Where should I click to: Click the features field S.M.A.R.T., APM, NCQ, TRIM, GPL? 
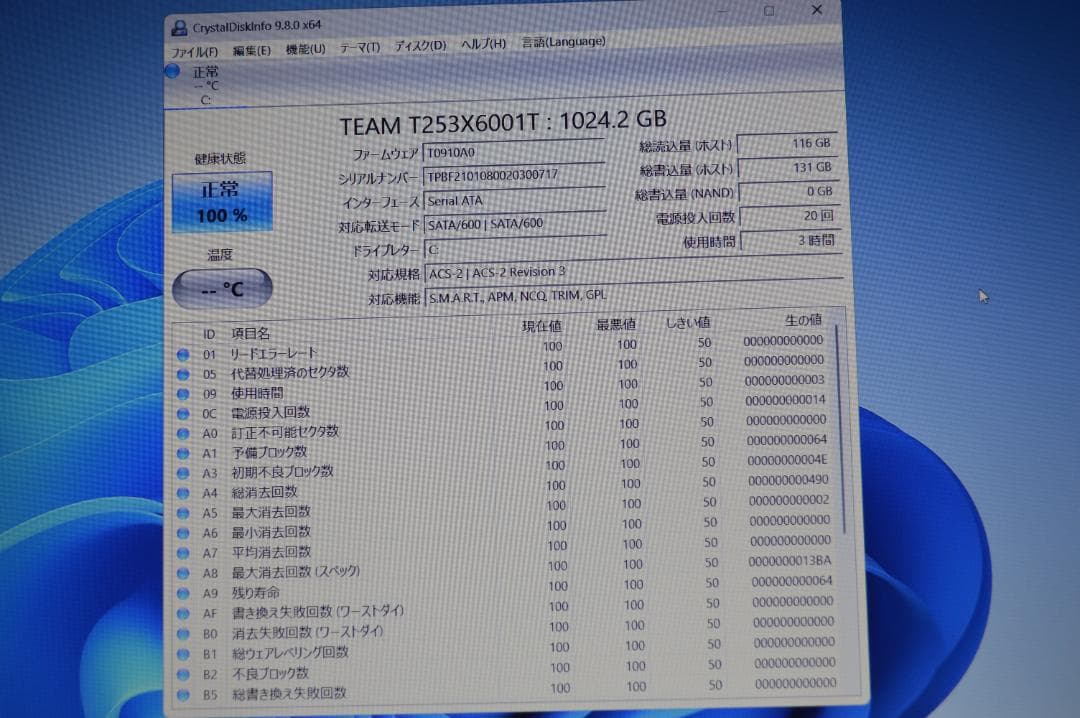click(x=634, y=295)
